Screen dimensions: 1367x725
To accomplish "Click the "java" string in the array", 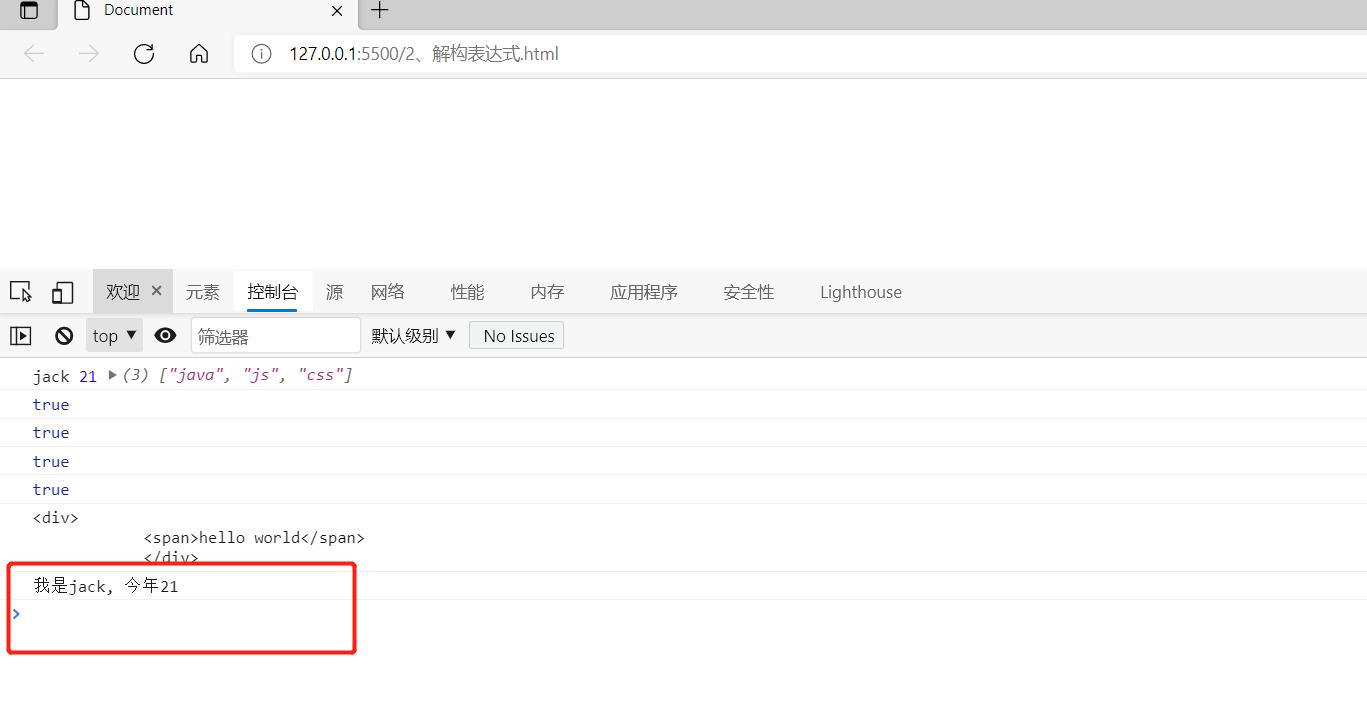I will (196, 375).
